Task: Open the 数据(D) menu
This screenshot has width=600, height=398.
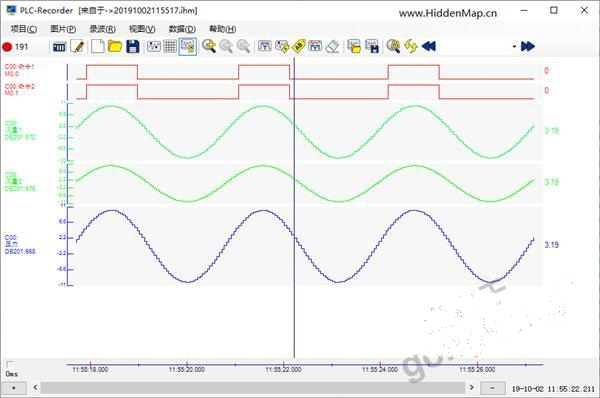Action: [182, 29]
